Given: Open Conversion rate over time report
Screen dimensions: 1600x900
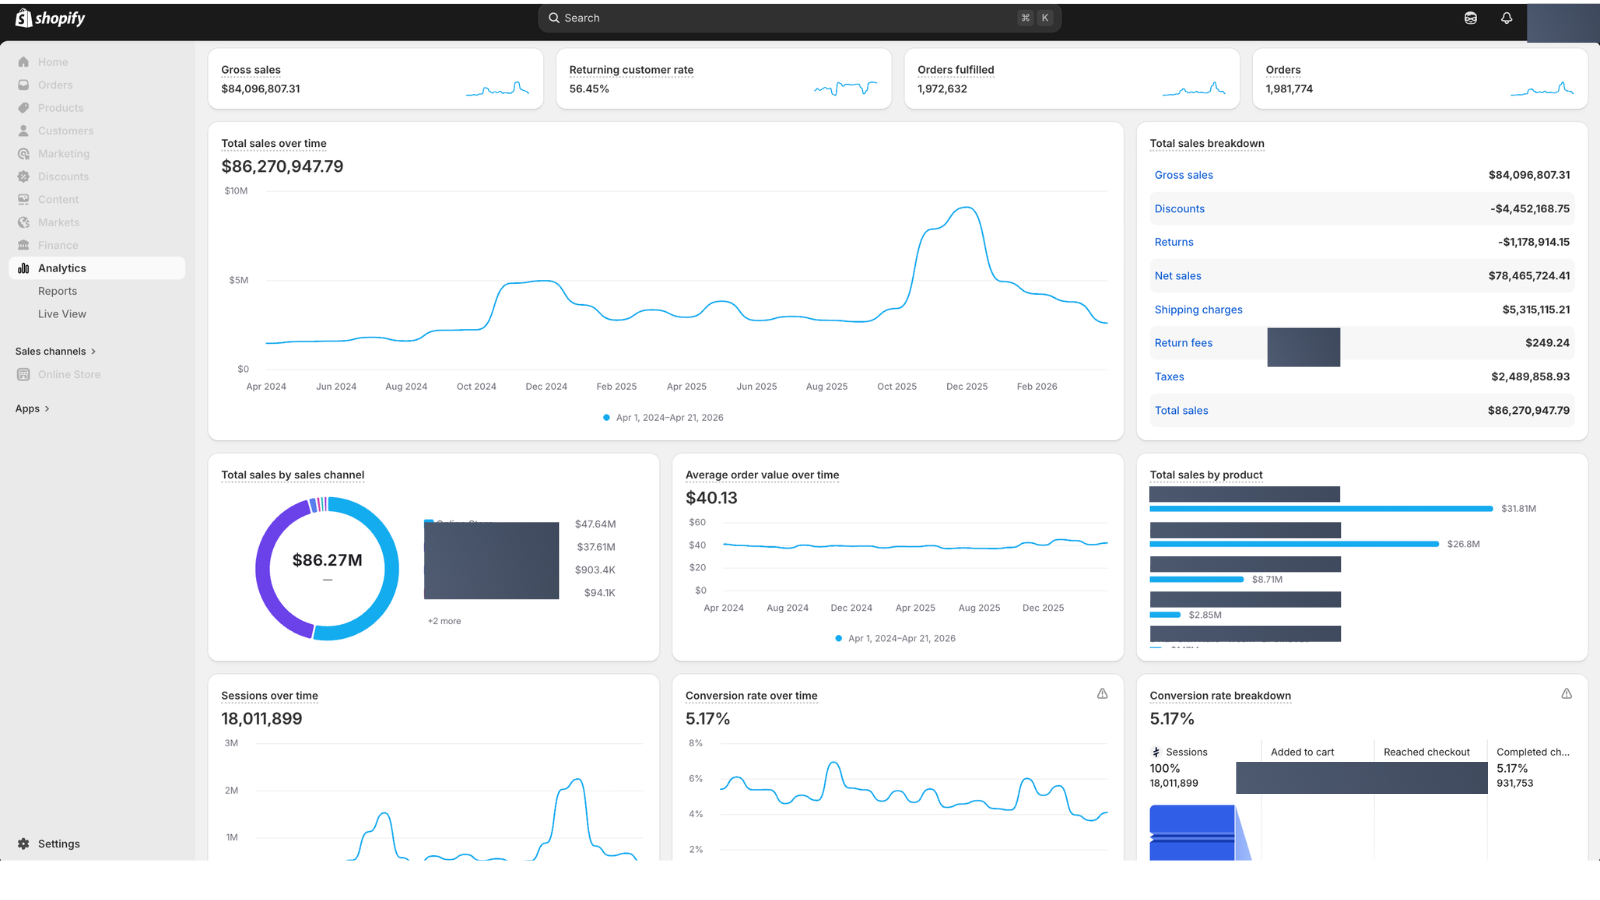Looking at the screenshot, I should (x=751, y=696).
